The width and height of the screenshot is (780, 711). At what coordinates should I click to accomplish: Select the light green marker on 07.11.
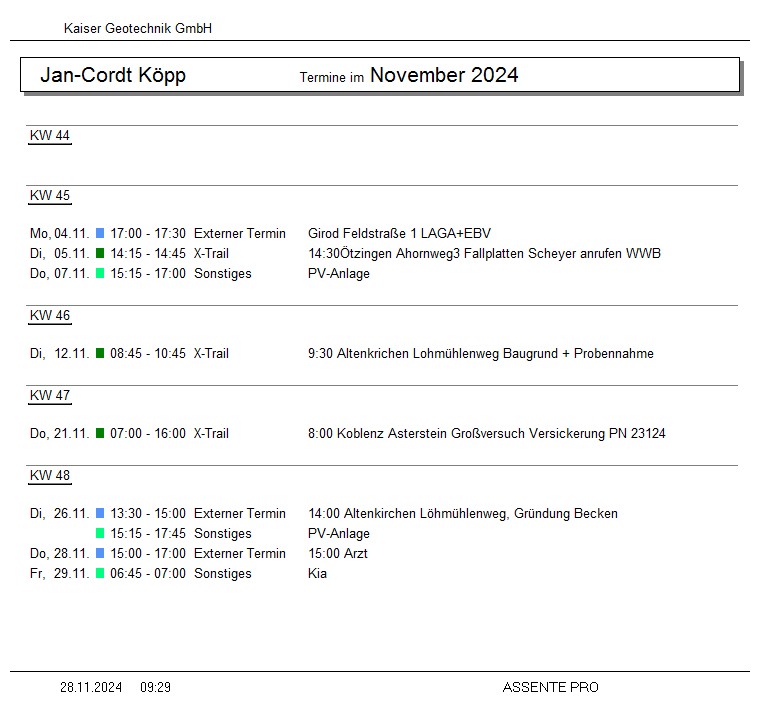pos(100,274)
